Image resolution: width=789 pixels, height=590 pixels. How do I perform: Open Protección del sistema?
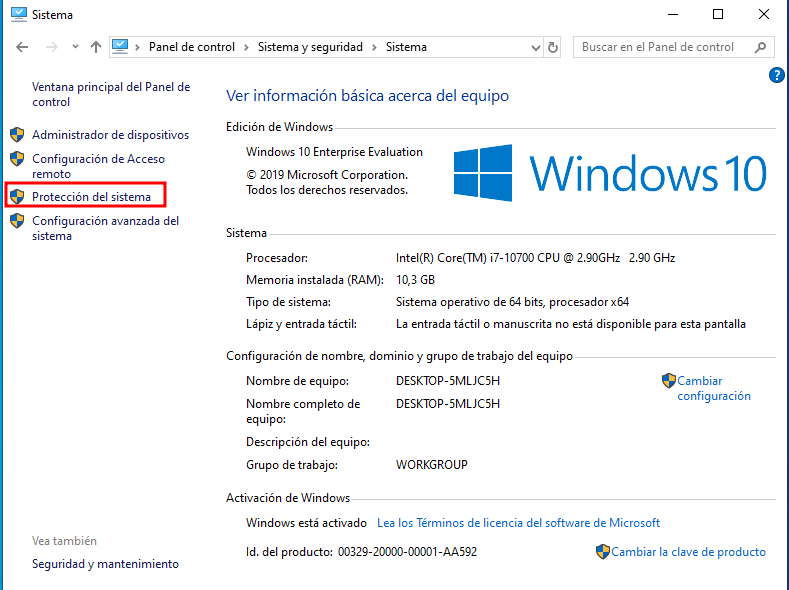tap(91, 197)
